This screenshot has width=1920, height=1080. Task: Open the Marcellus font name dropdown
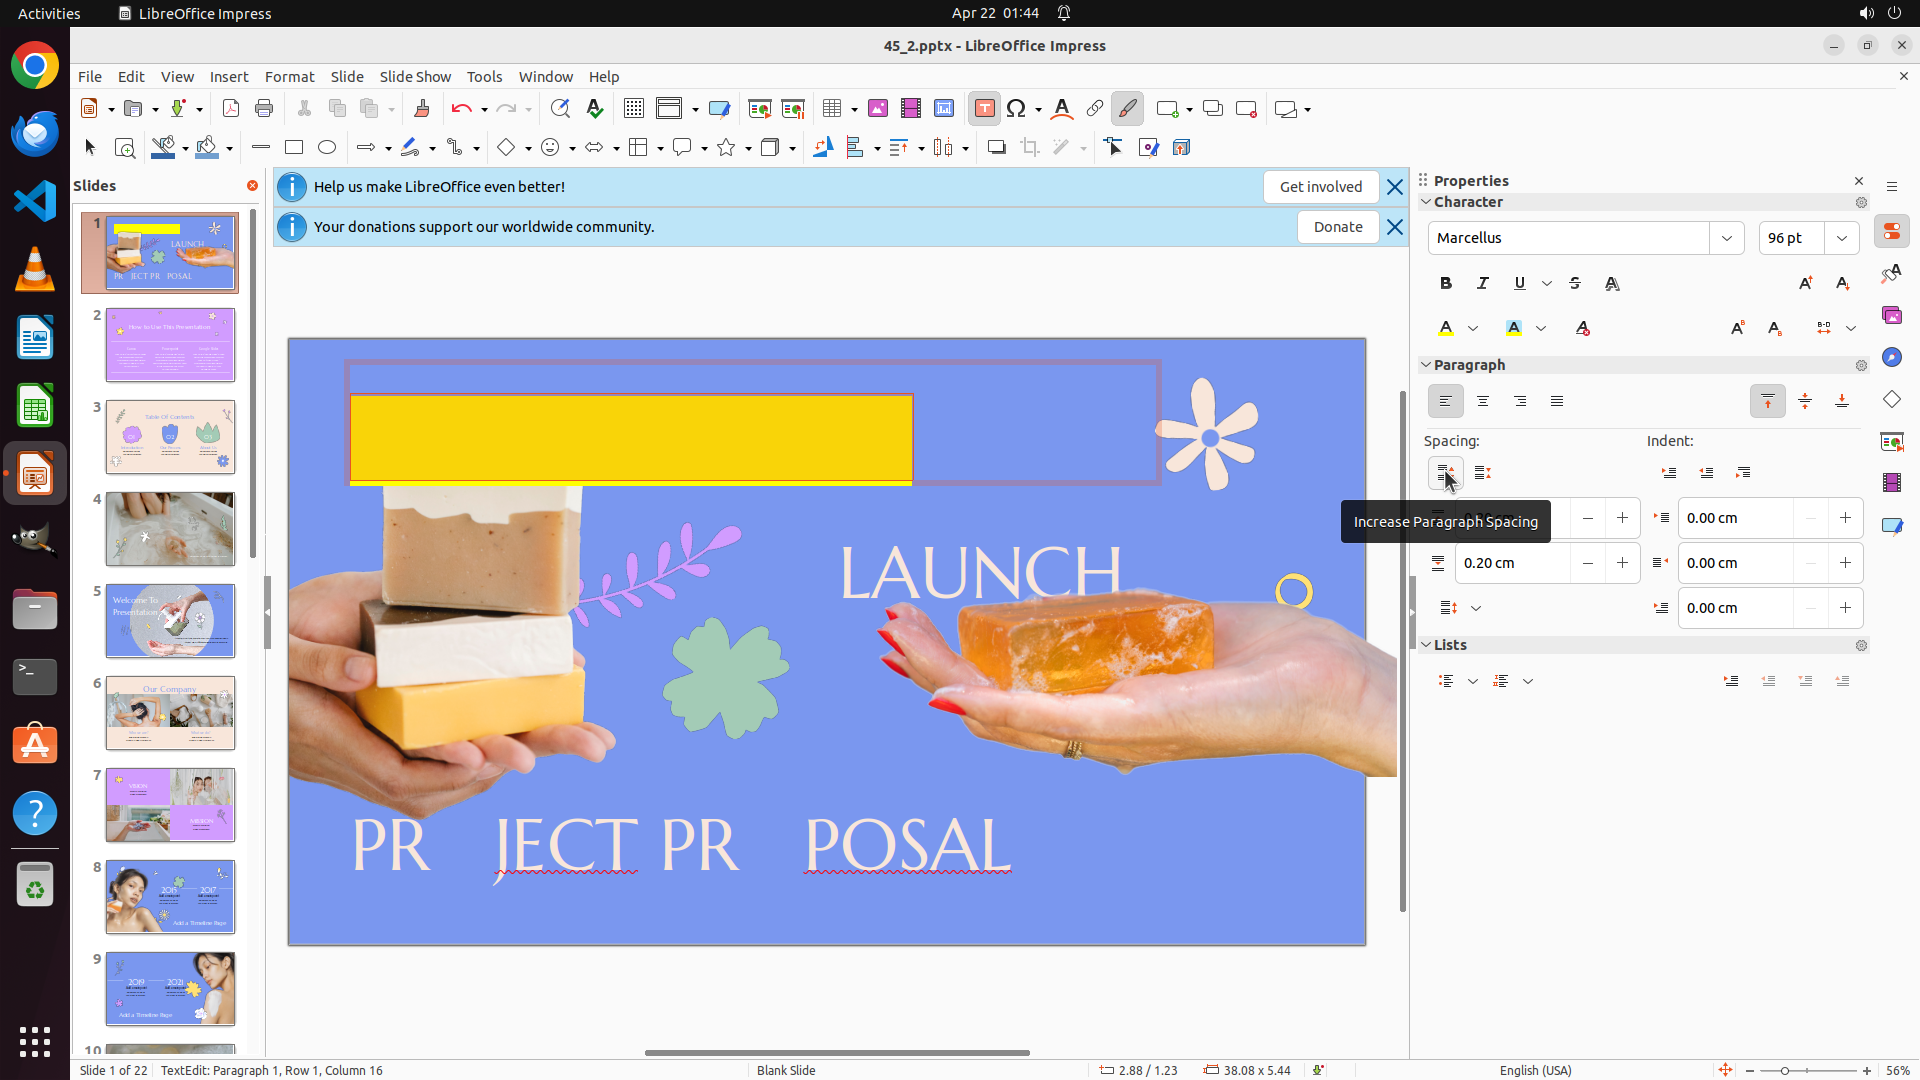pos(1727,238)
